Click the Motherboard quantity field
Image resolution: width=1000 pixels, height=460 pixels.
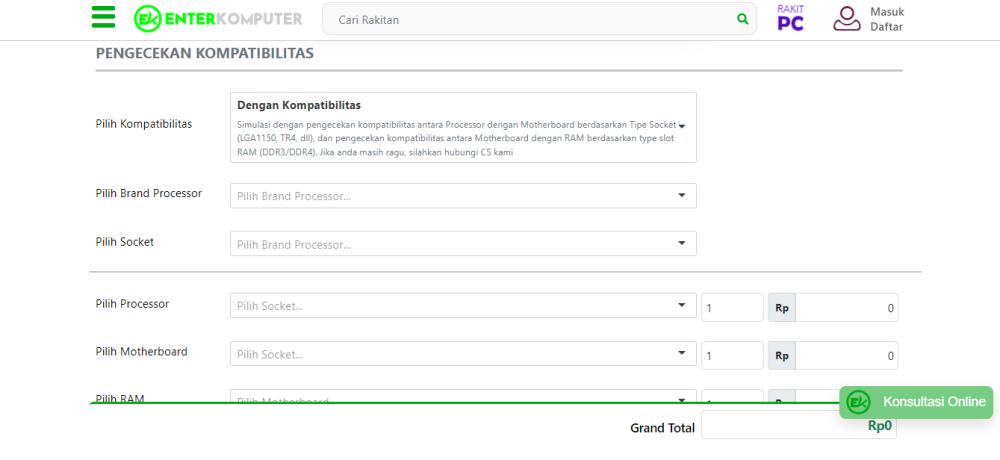pos(731,354)
